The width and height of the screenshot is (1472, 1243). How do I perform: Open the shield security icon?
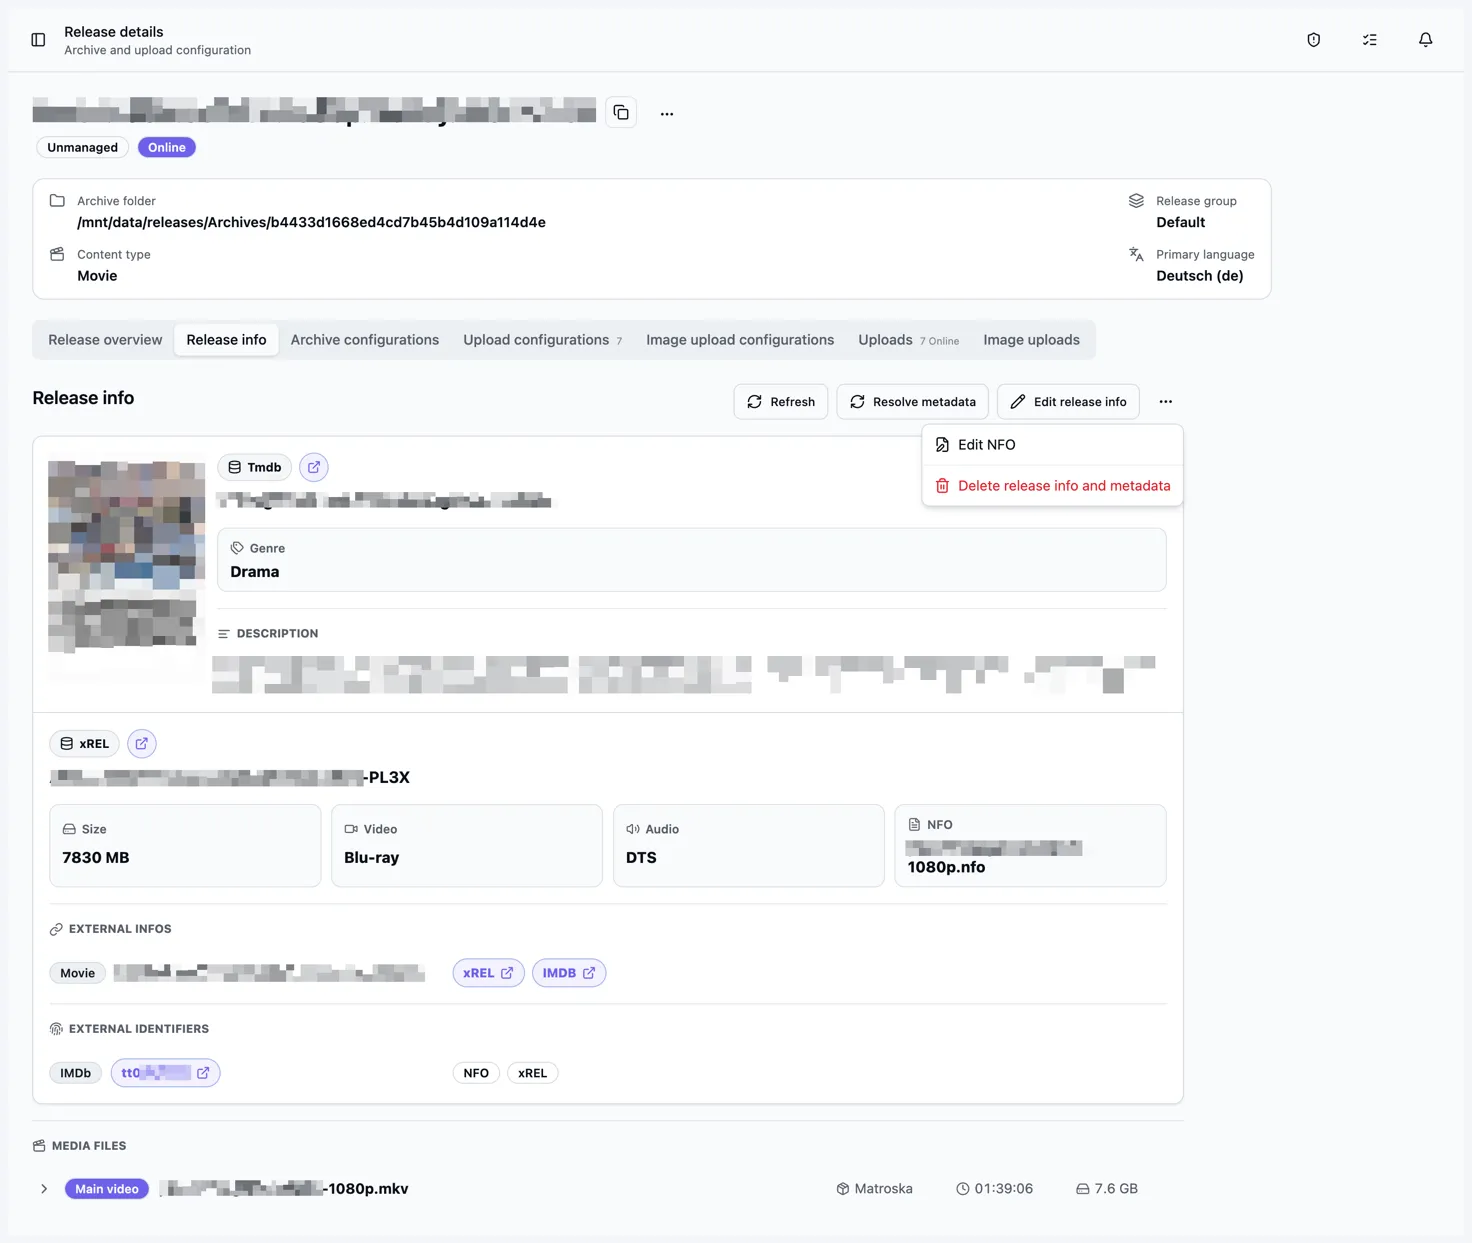click(x=1314, y=40)
